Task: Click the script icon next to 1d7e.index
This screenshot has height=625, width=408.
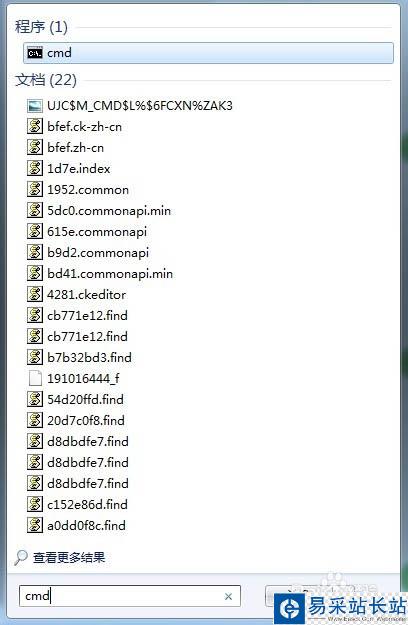Action: pyautogui.click(x=35, y=168)
